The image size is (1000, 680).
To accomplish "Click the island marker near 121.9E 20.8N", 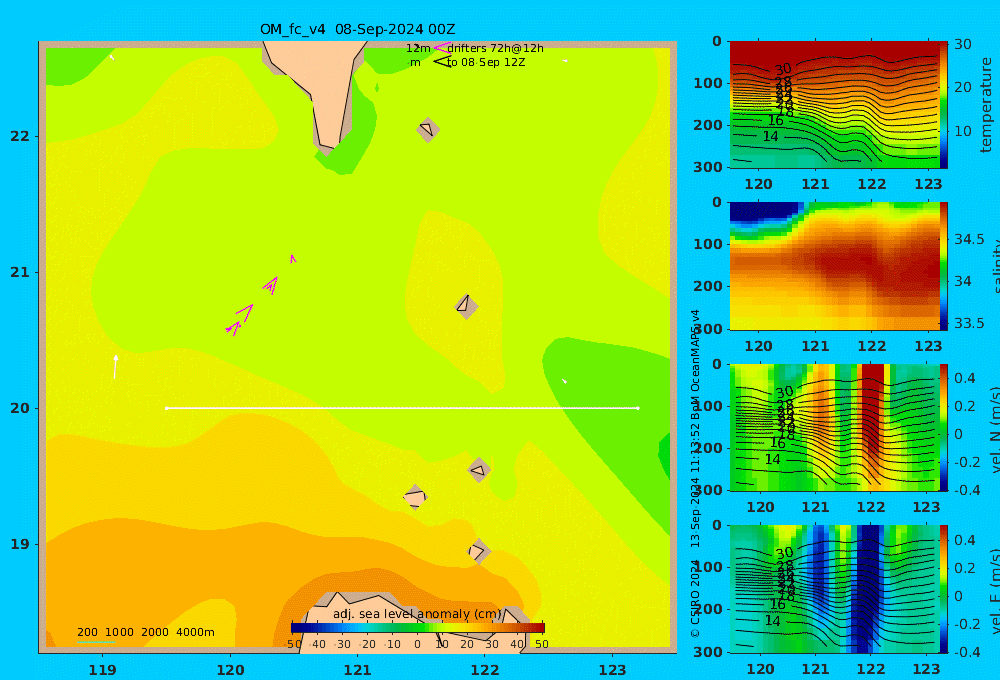I will point(466,306).
